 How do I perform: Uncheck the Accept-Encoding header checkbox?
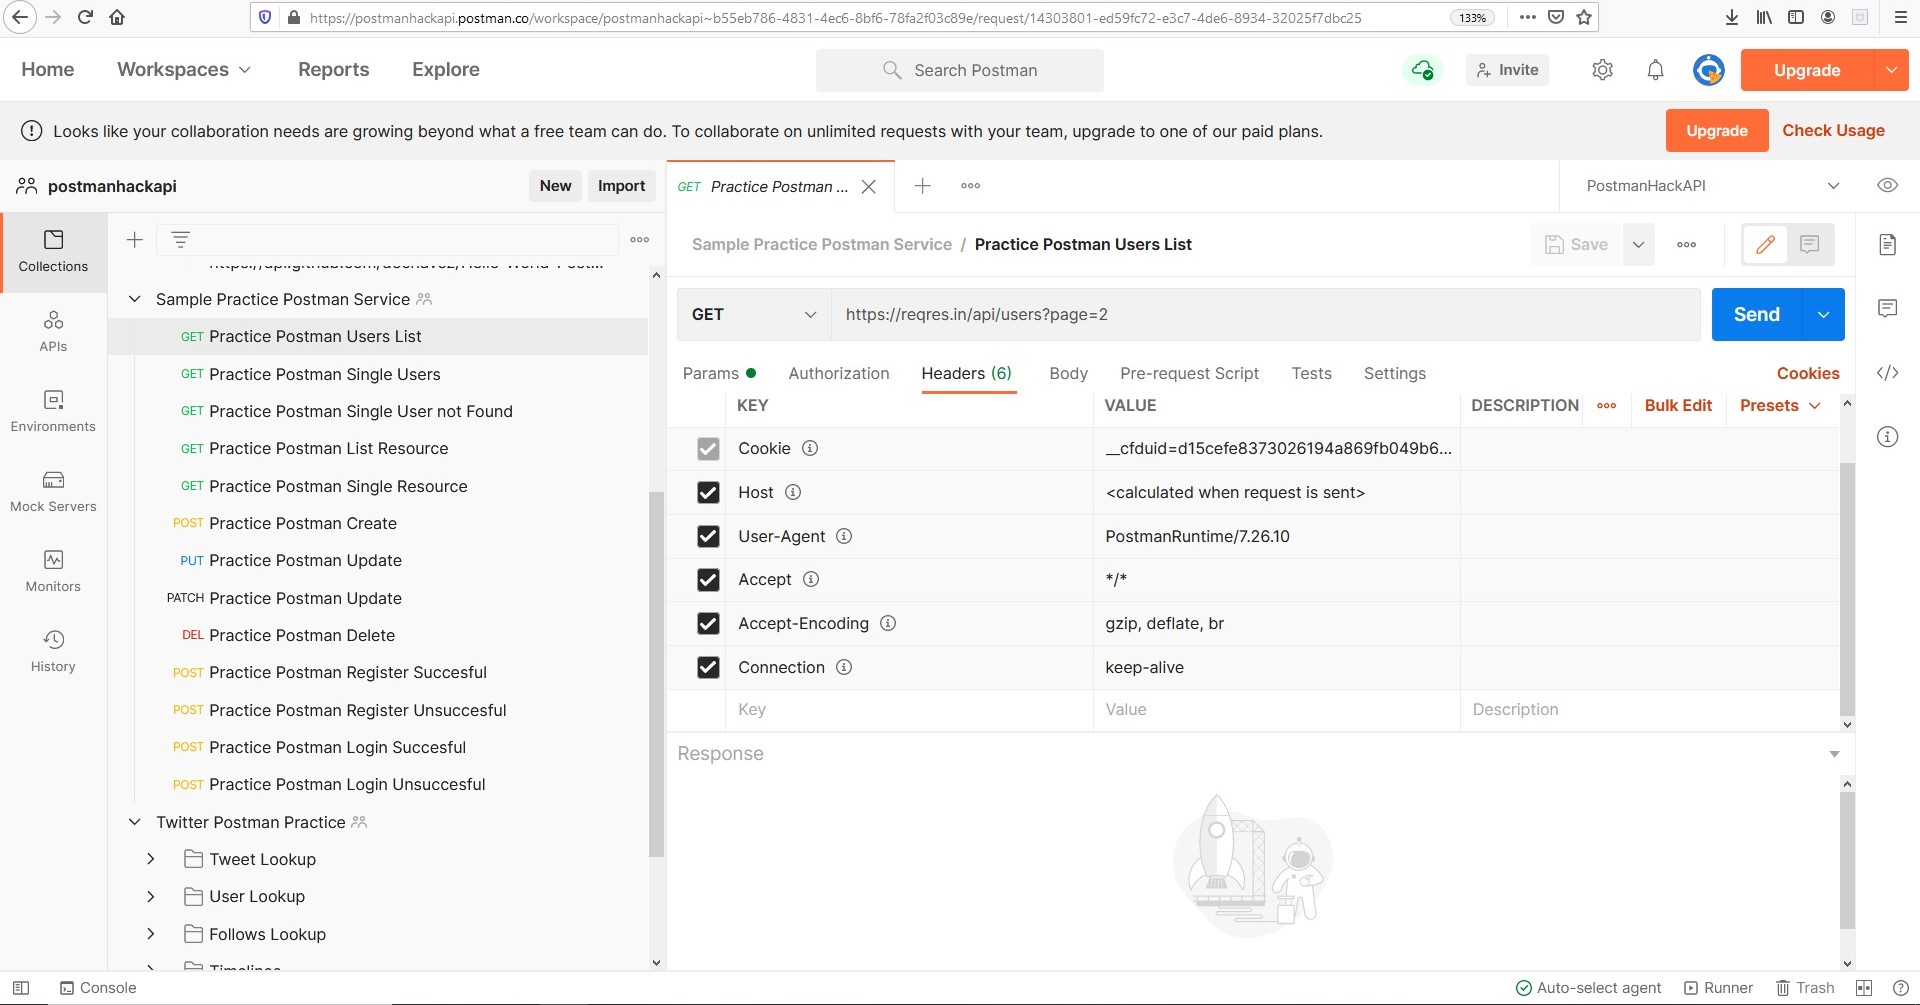[708, 623]
